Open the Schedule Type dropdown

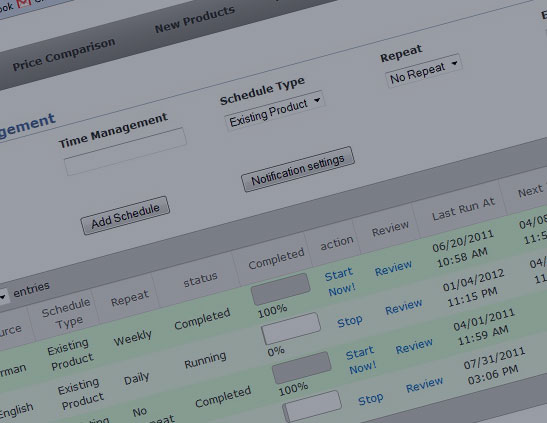click(275, 111)
